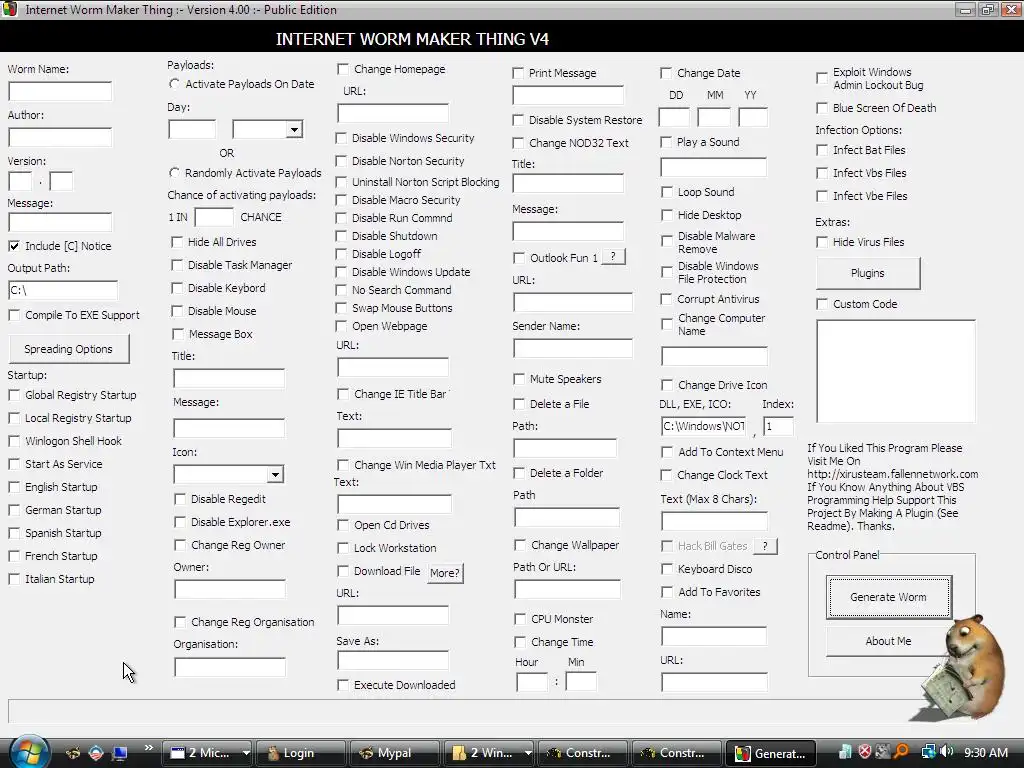Click the 9:30 AM taskbar clock
The height and width of the screenshot is (768, 1024).
(986, 752)
